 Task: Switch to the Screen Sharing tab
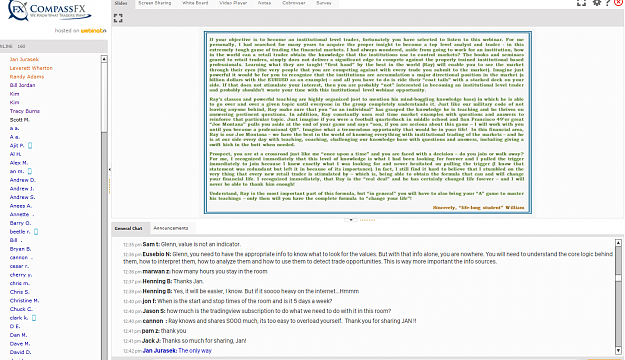coord(155,3)
